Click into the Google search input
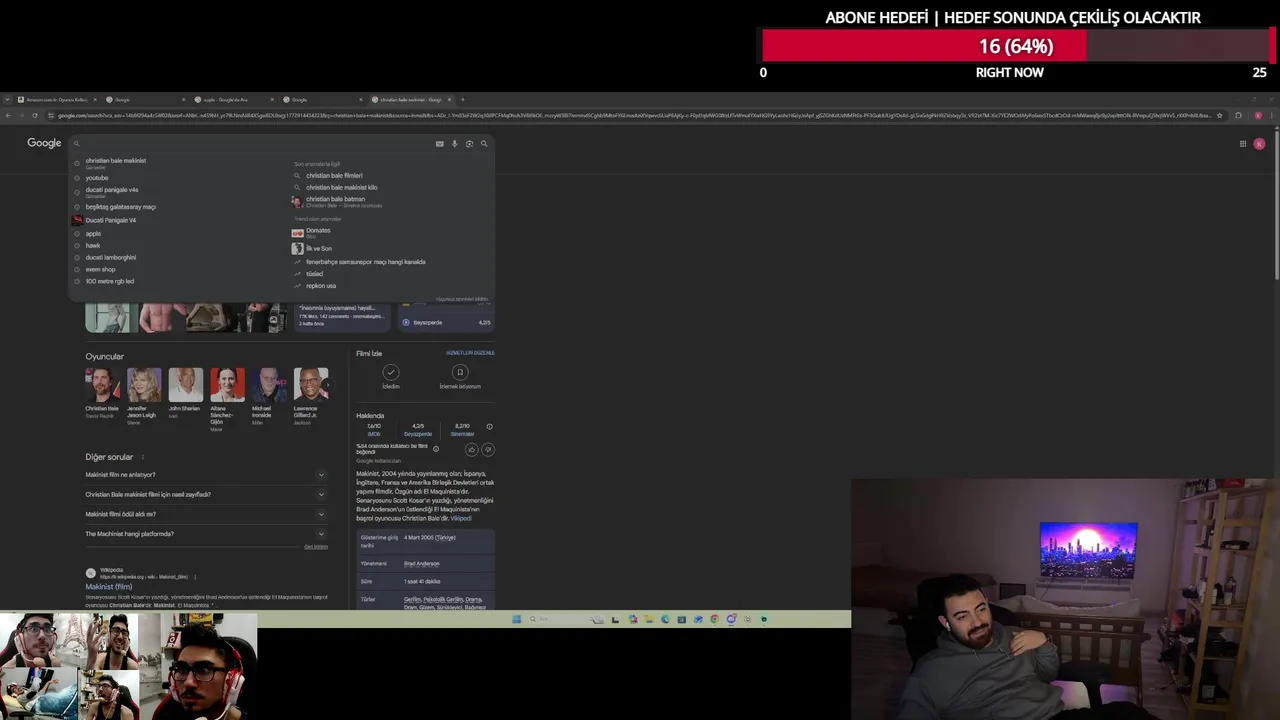This screenshot has width=1280, height=720. pyautogui.click(x=255, y=144)
